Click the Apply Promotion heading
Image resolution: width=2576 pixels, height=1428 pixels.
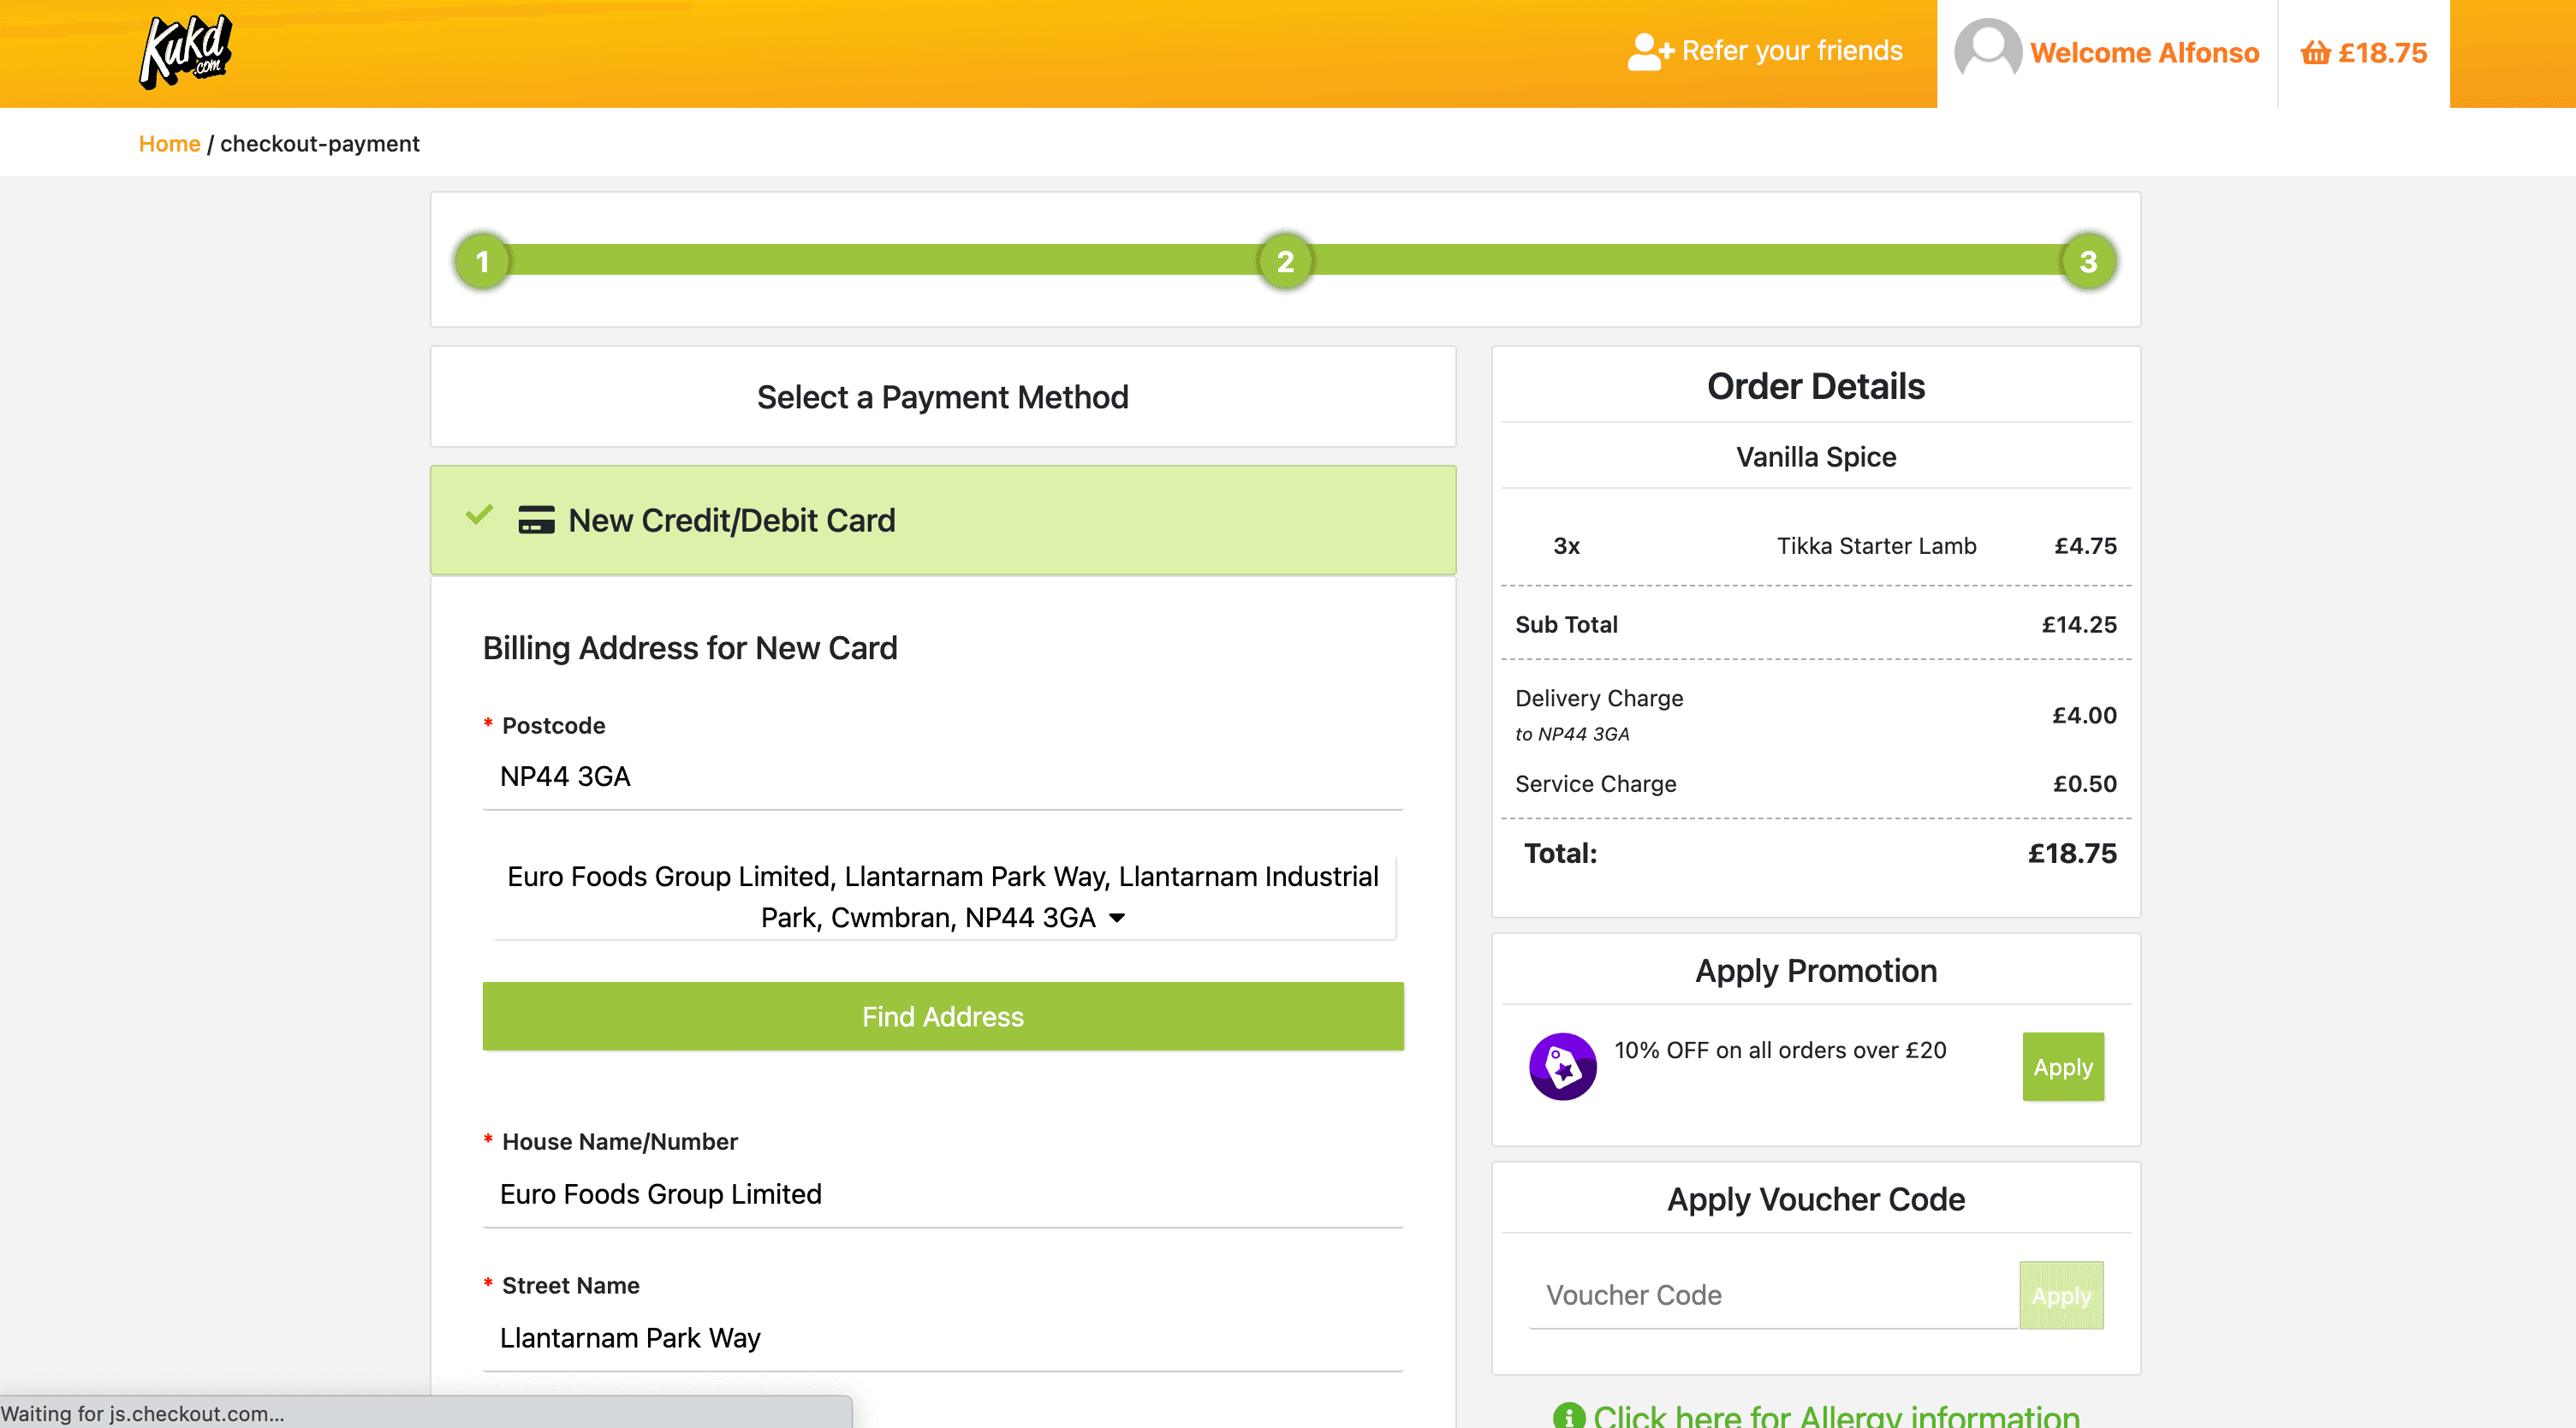click(x=1815, y=971)
